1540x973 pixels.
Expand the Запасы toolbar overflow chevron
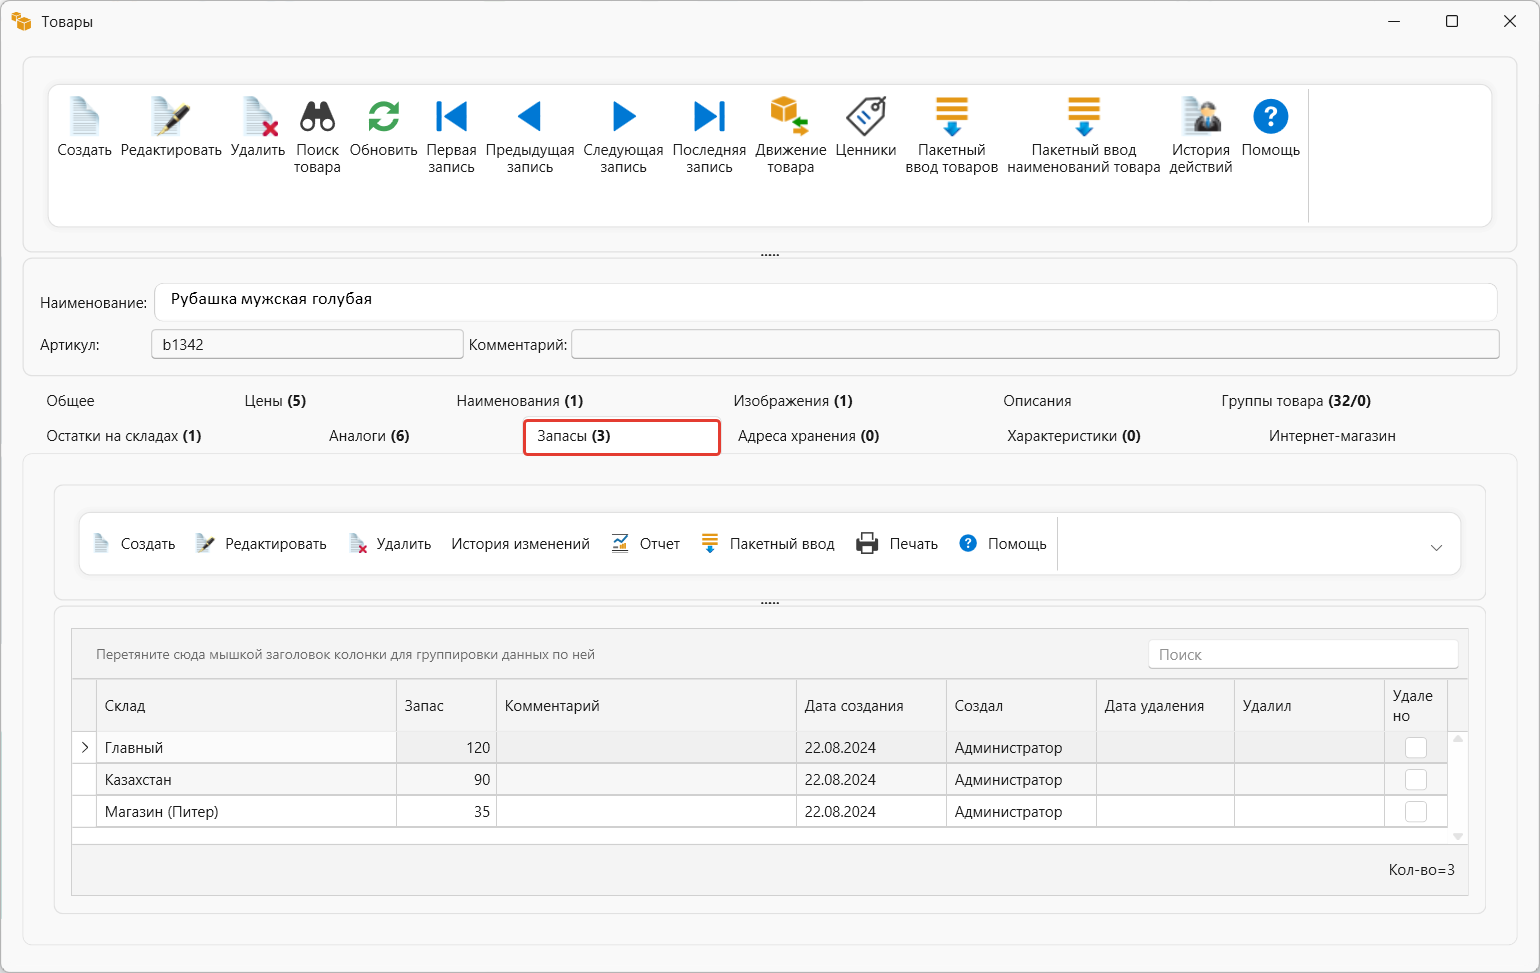pyautogui.click(x=1436, y=547)
